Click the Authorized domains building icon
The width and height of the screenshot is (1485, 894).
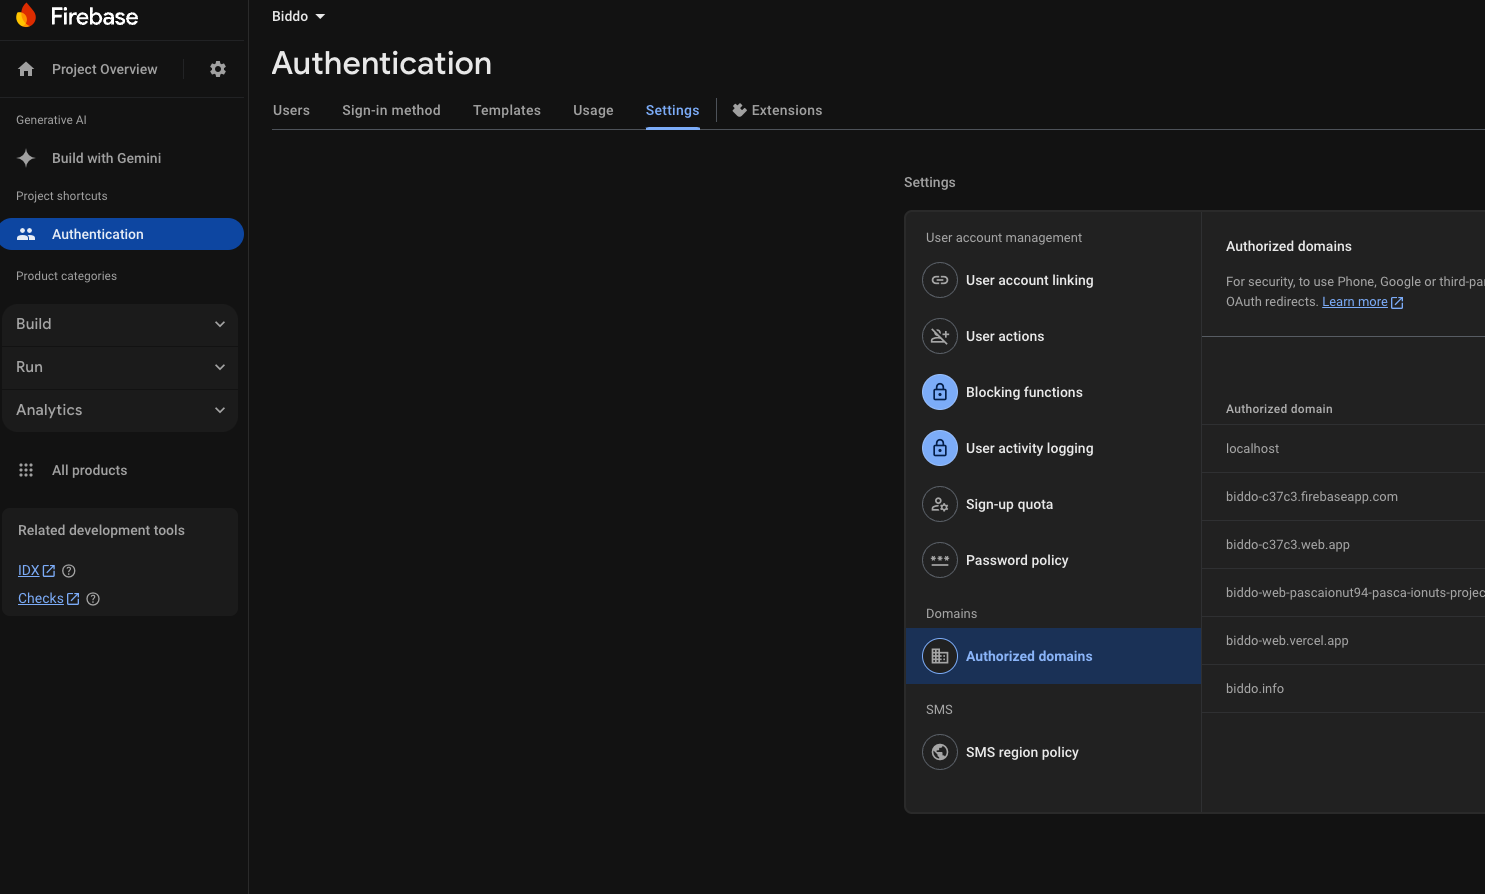tap(940, 656)
